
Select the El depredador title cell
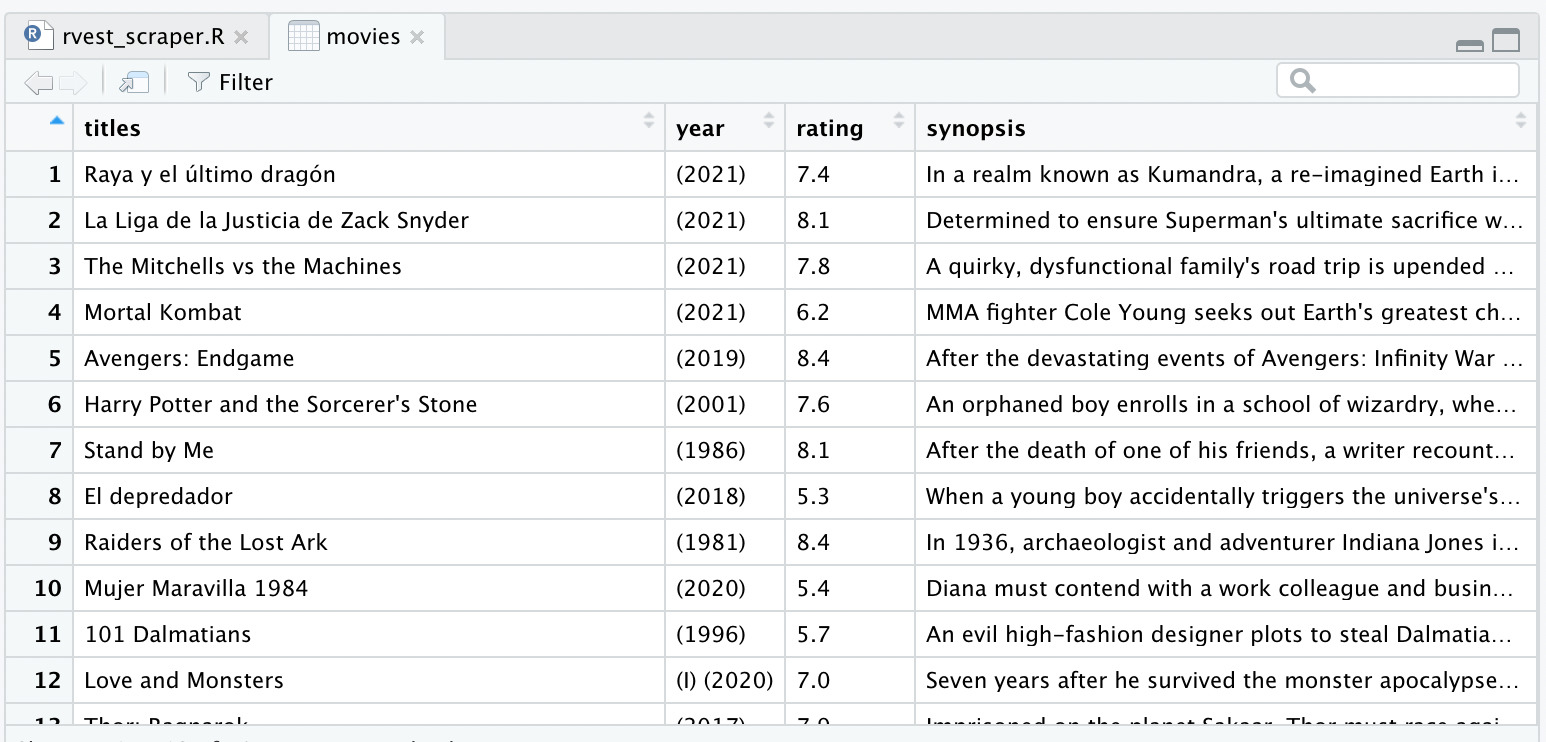coord(369,496)
